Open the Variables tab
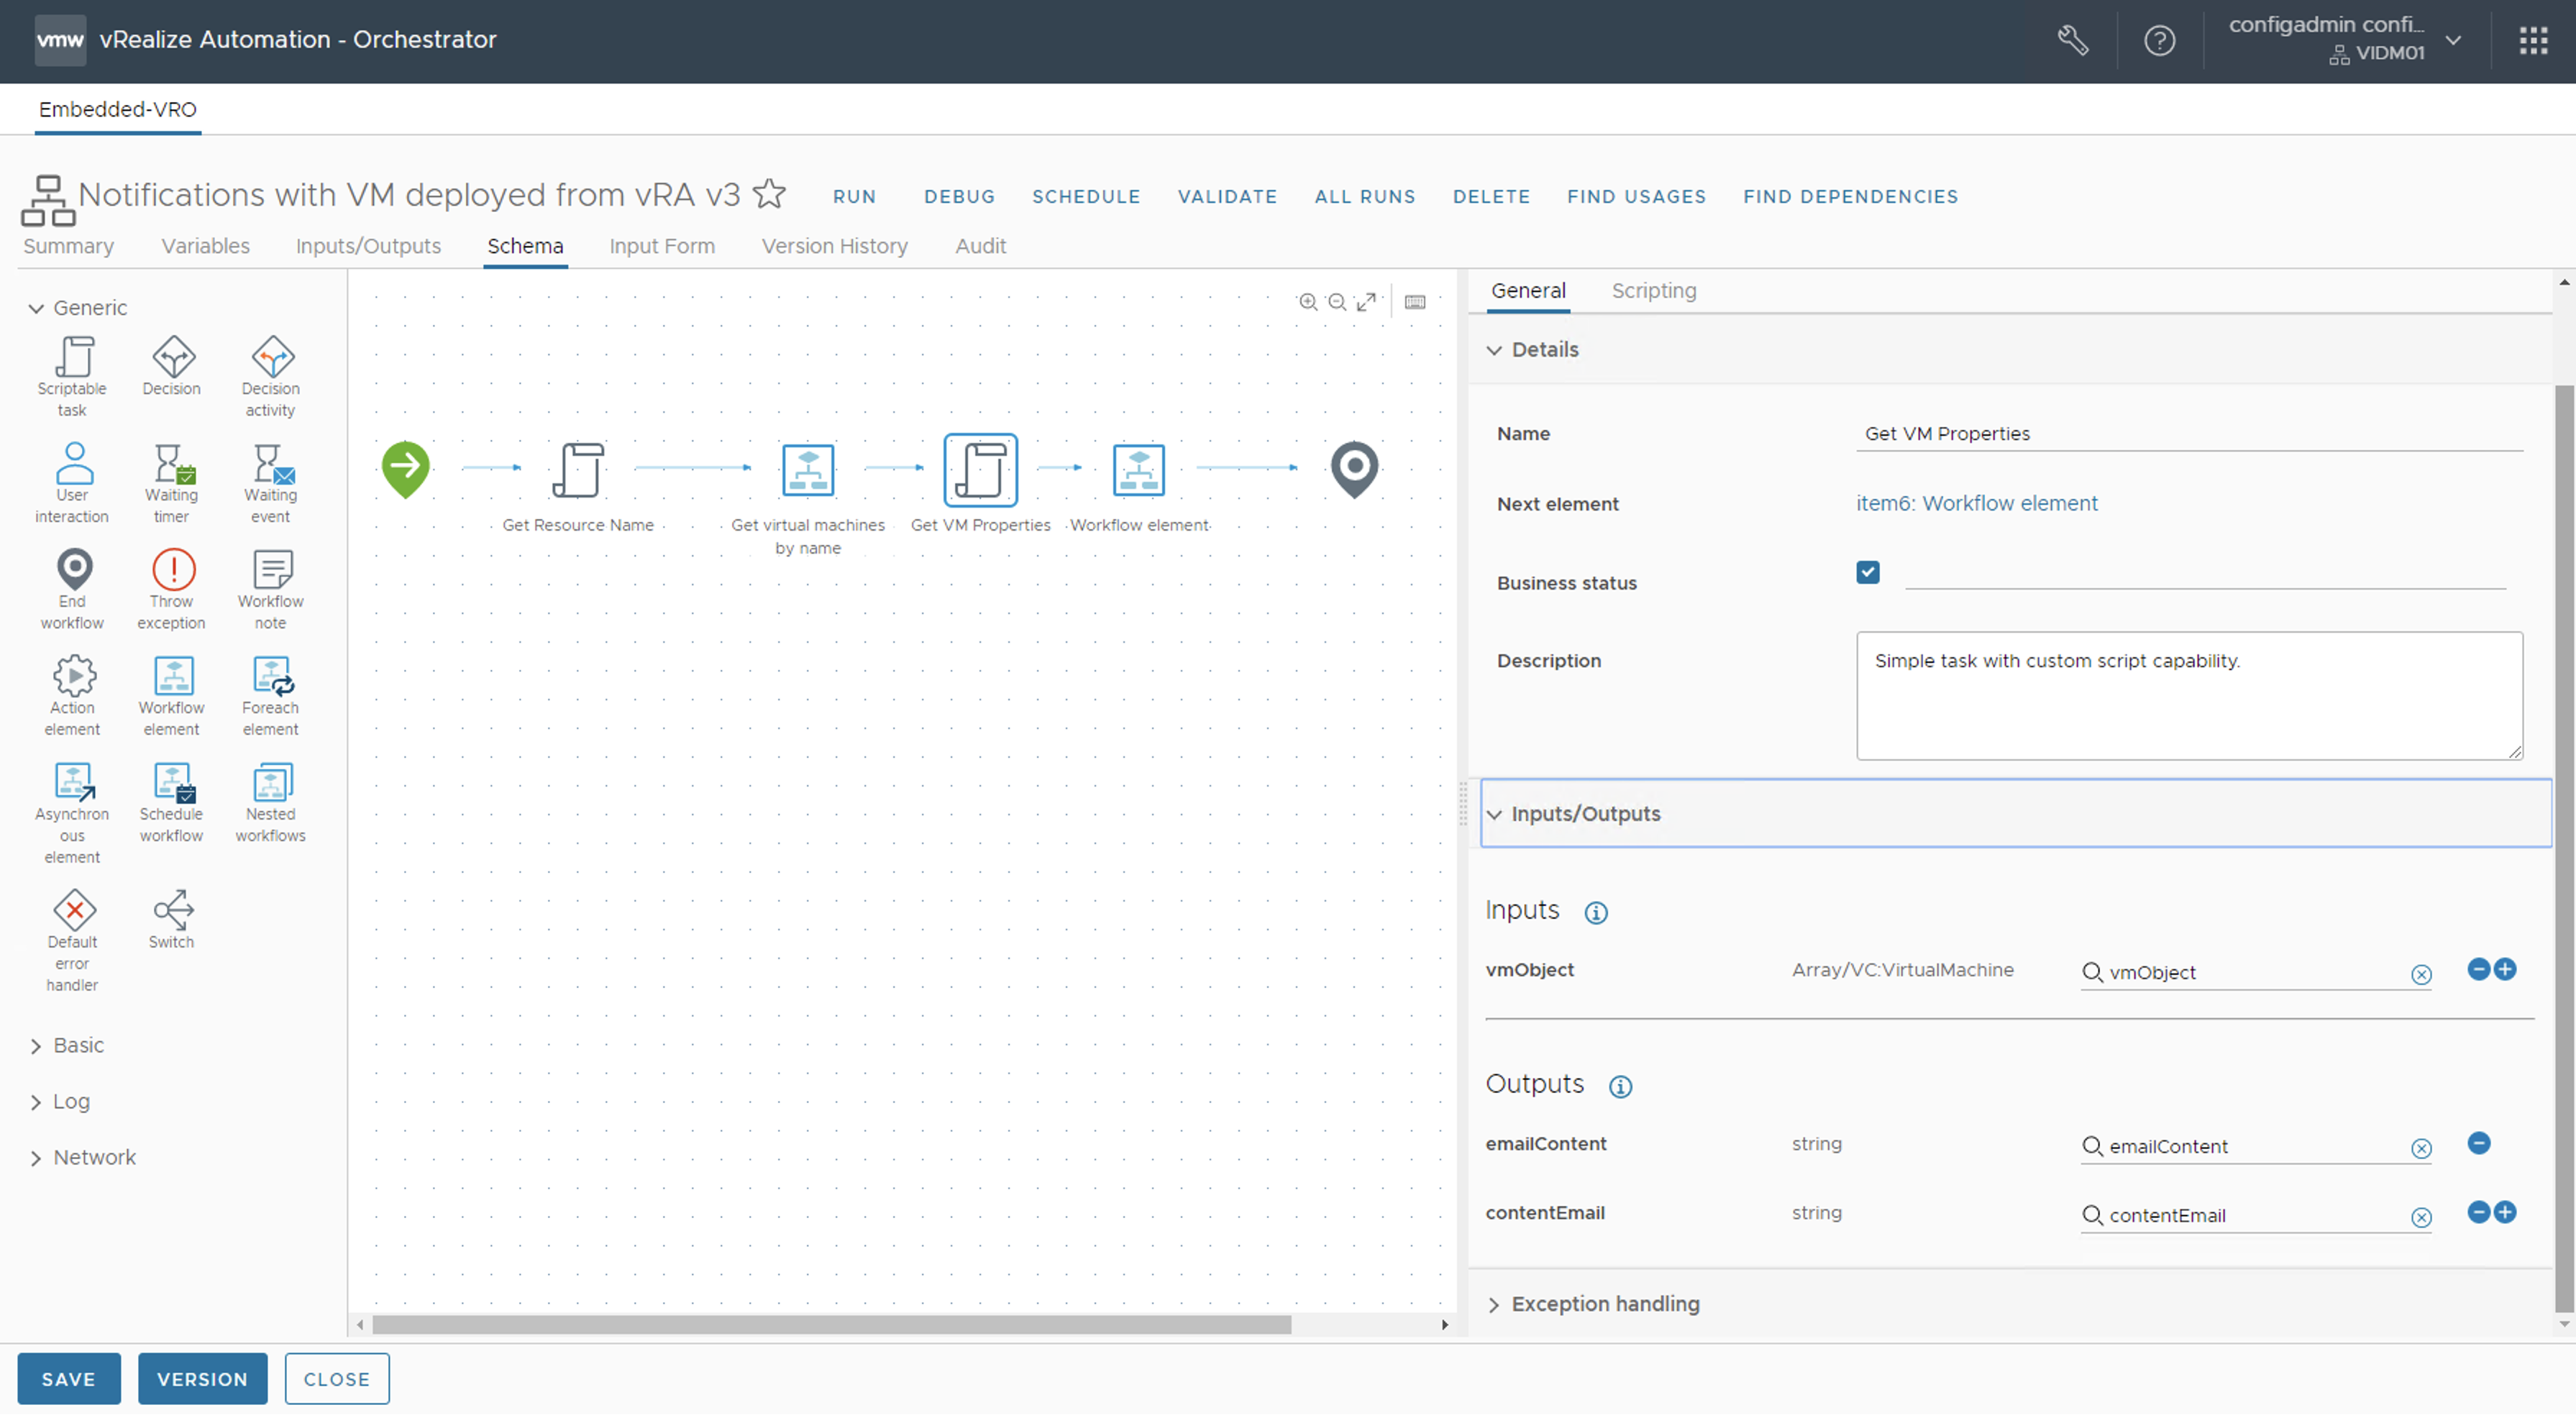This screenshot has height=1415, width=2576. (205, 246)
